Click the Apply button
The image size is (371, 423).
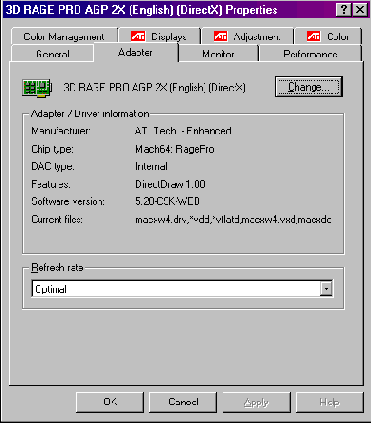point(256,402)
